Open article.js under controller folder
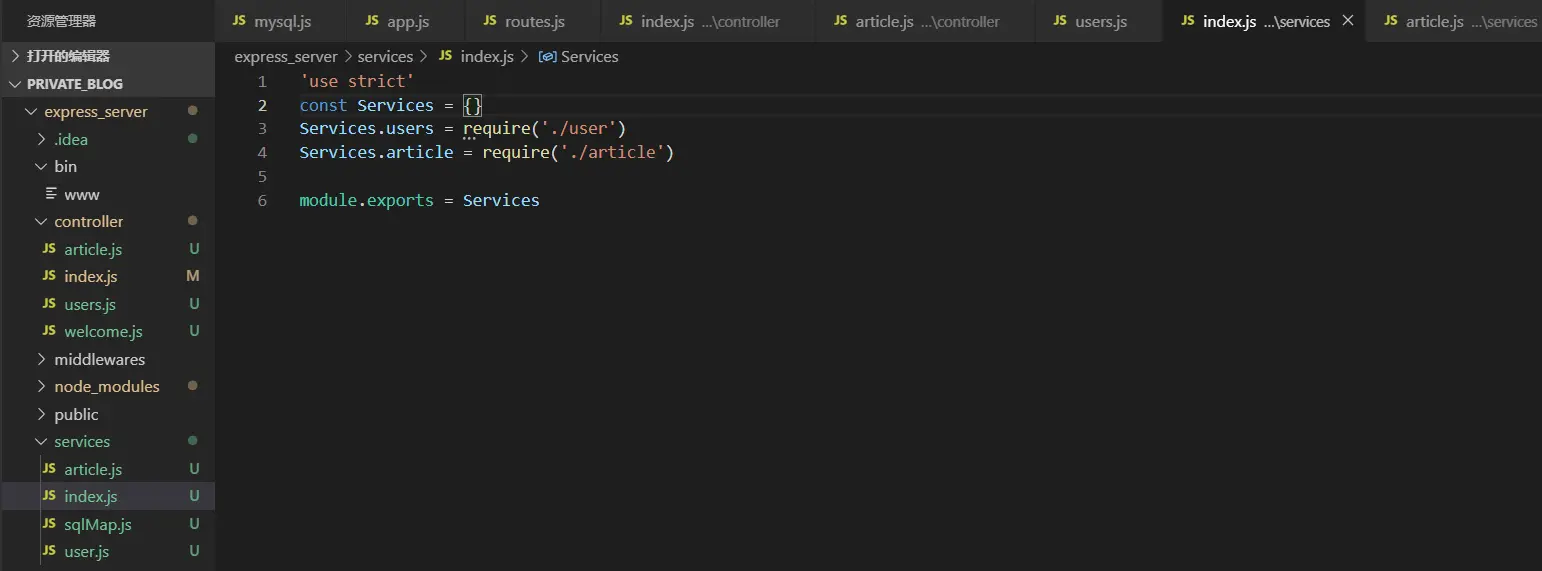 [x=107, y=249]
